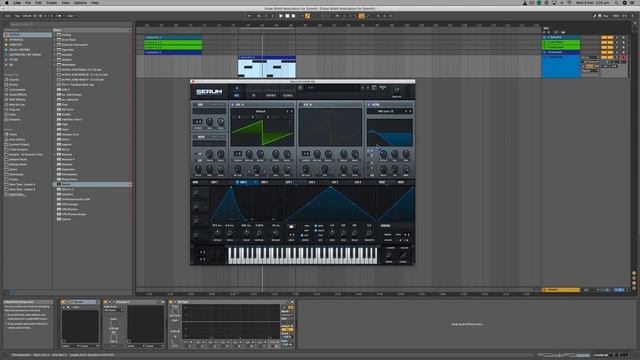Start playback with the Play button
The height and width of the screenshot is (360, 640).
click(281, 16)
